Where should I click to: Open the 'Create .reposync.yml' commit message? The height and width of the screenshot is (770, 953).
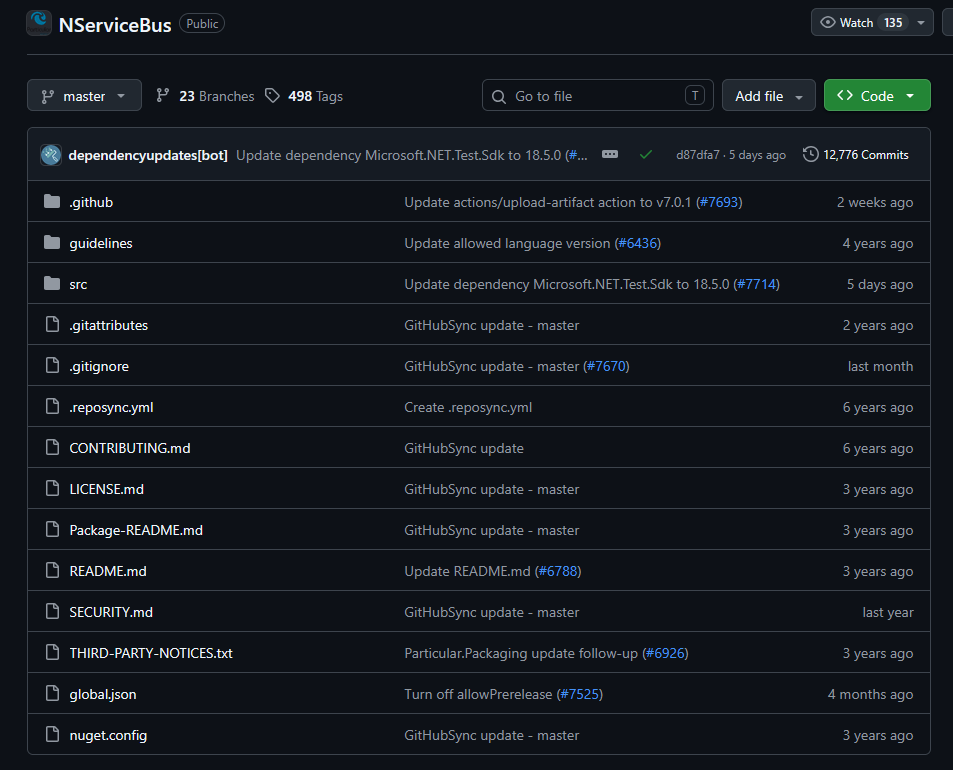click(x=468, y=407)
